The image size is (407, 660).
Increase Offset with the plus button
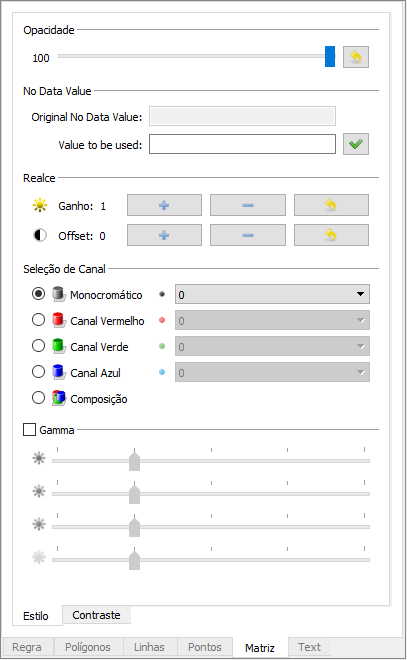click(164, 235)
